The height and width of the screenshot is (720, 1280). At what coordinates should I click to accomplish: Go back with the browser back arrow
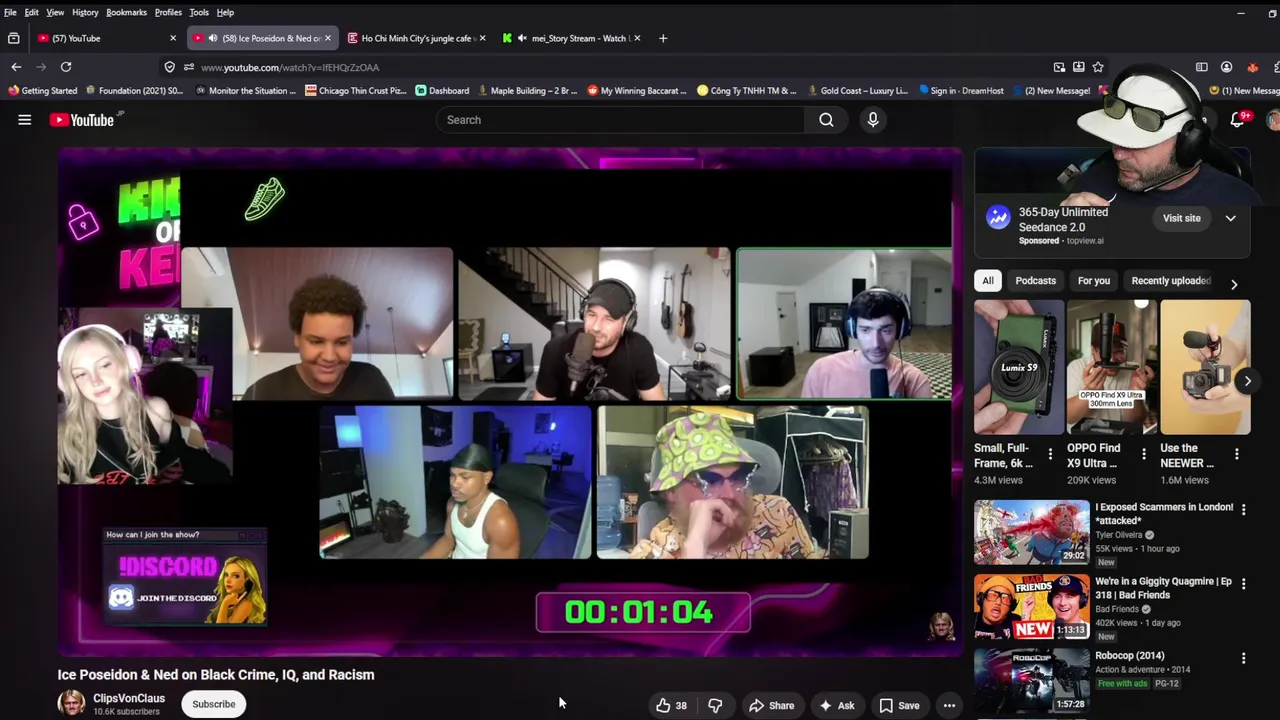pyautogui.click(x=16, y=67)
